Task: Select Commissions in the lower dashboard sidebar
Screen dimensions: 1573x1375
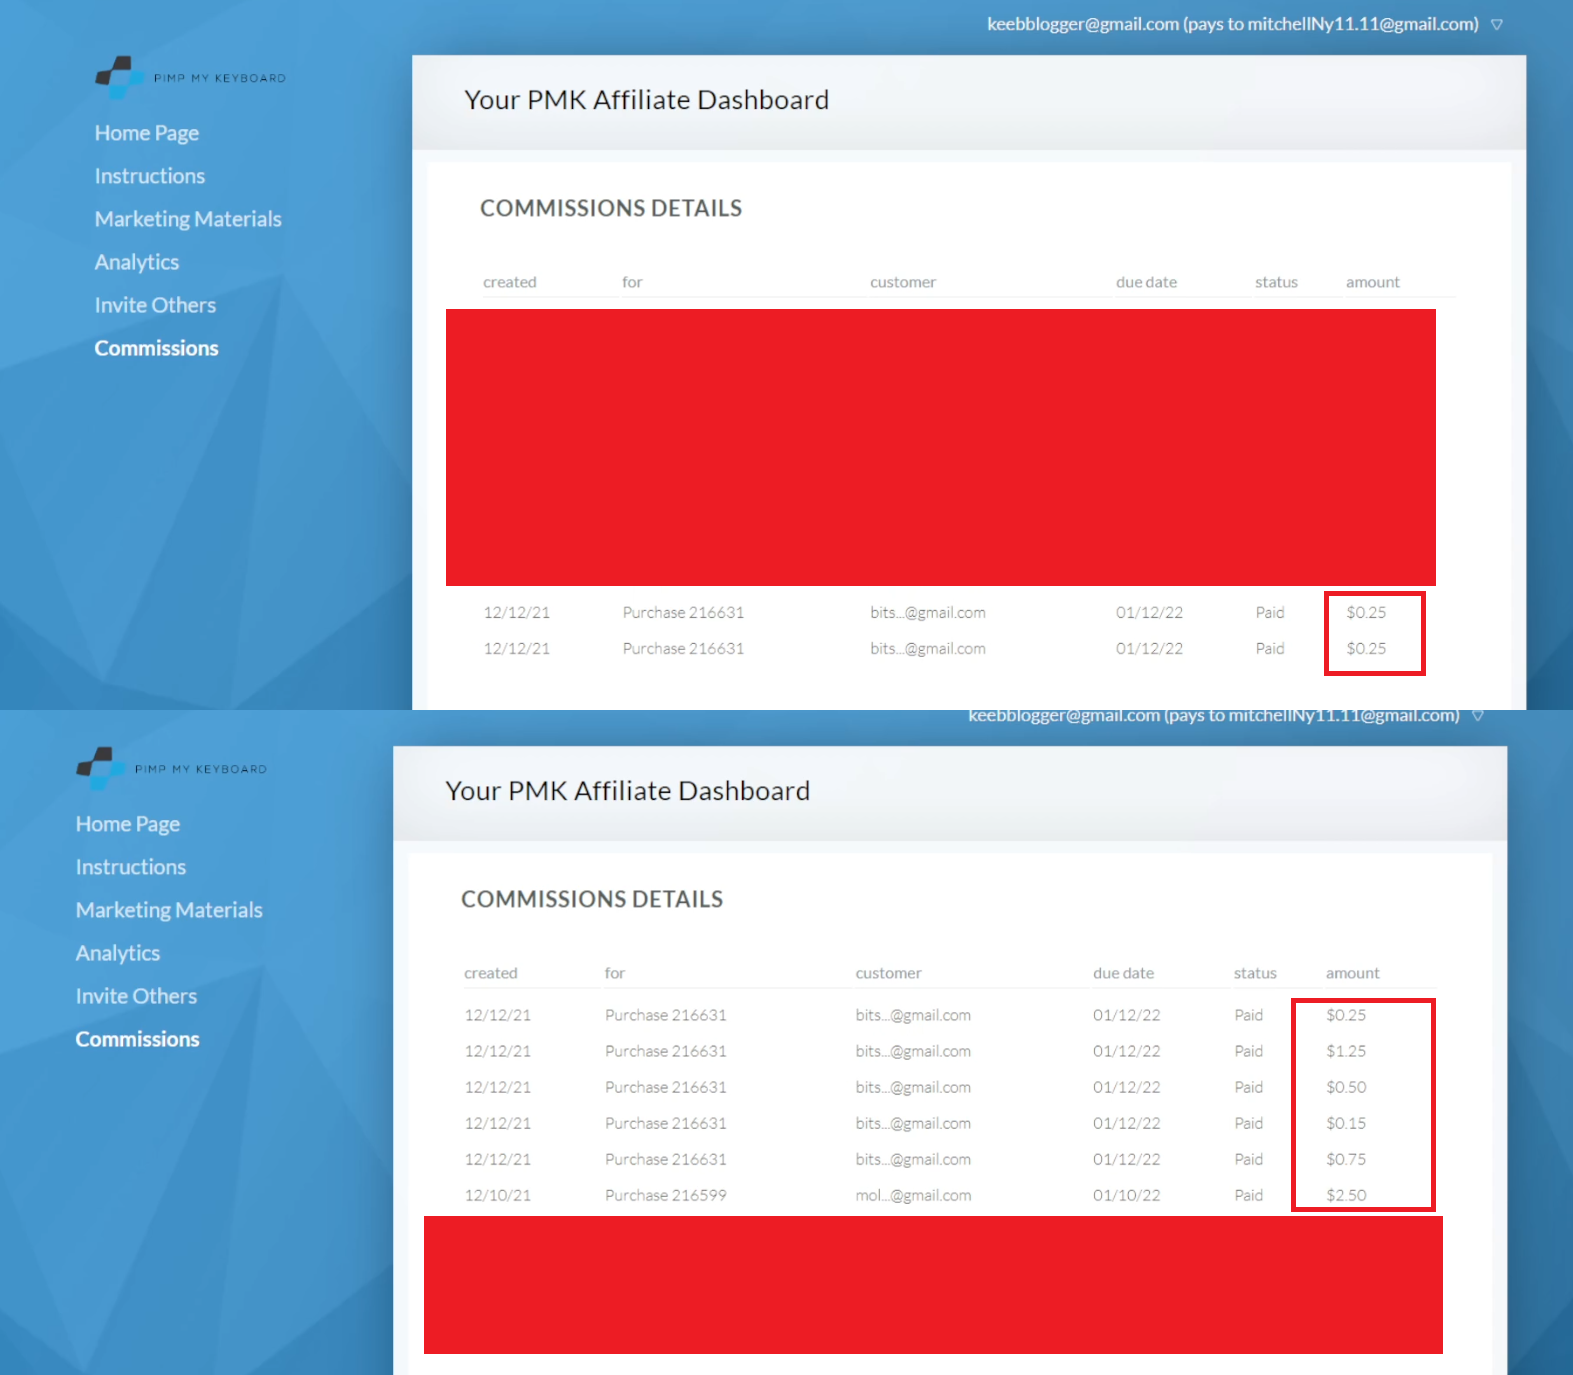Action: 137,1039
